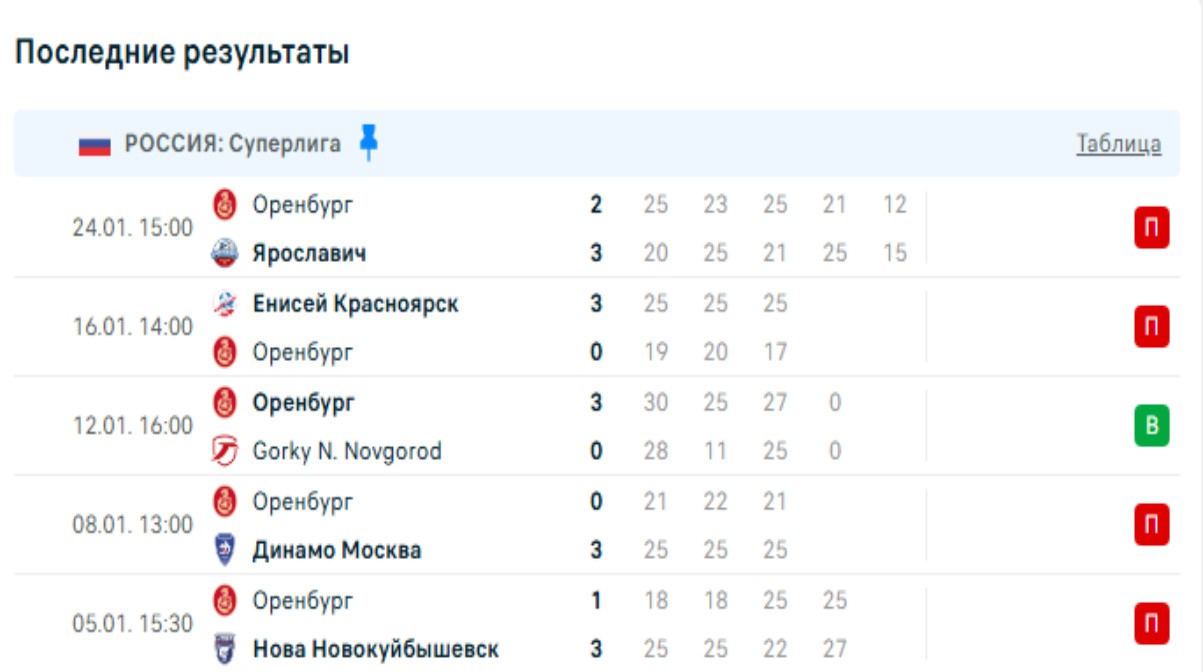The height and width of the screenshot is (672, 1203).
Task: Click the red П badge for 24.01 match
Action: click(x=1151, y=228)
